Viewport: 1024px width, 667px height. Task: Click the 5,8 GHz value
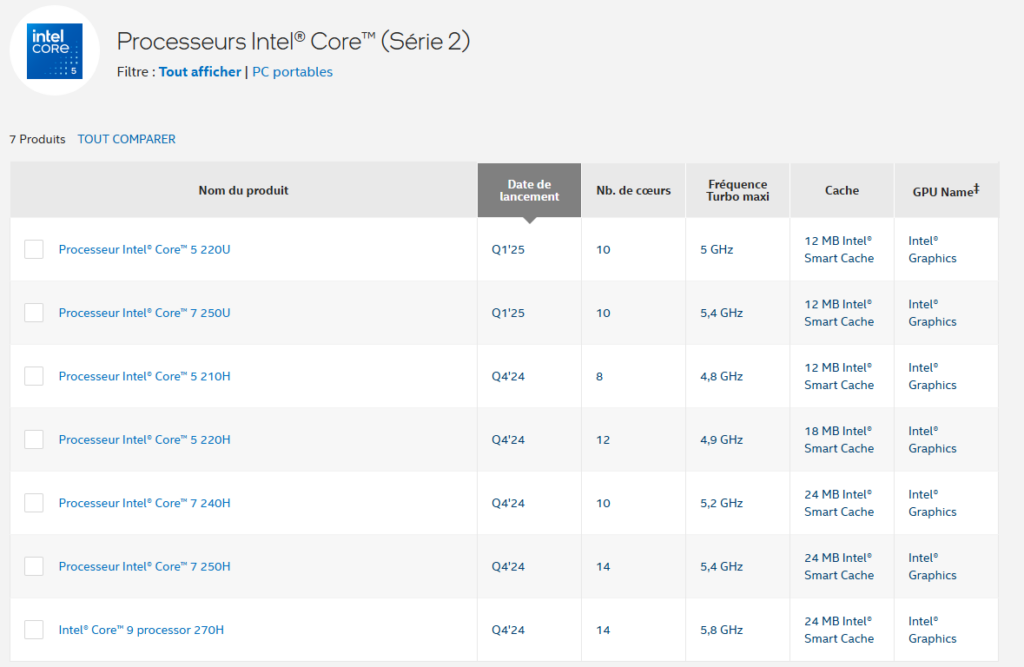pos(722,630)
